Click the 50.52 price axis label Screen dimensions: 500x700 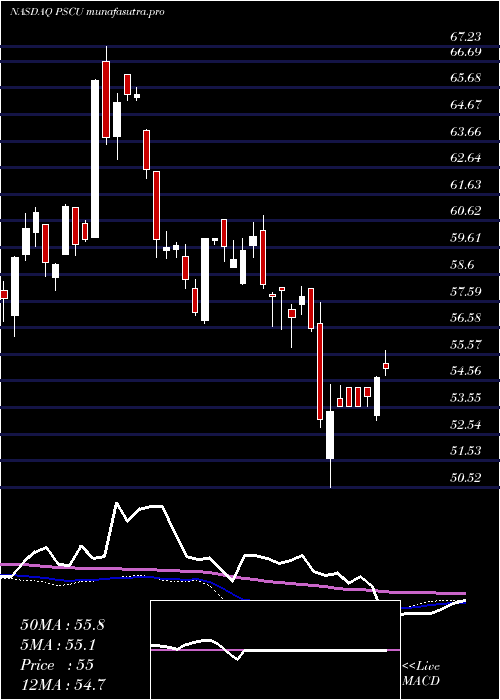point(465,478)
